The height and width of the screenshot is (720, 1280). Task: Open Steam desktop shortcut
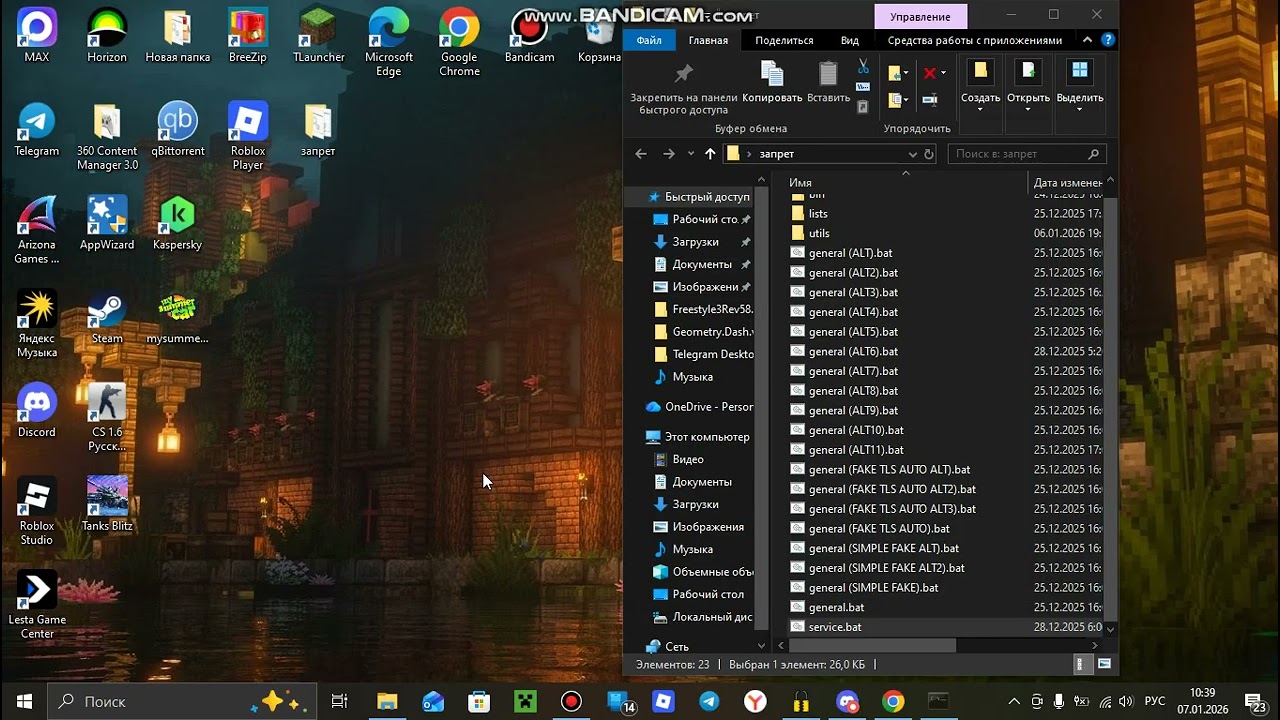pos(107,318)
